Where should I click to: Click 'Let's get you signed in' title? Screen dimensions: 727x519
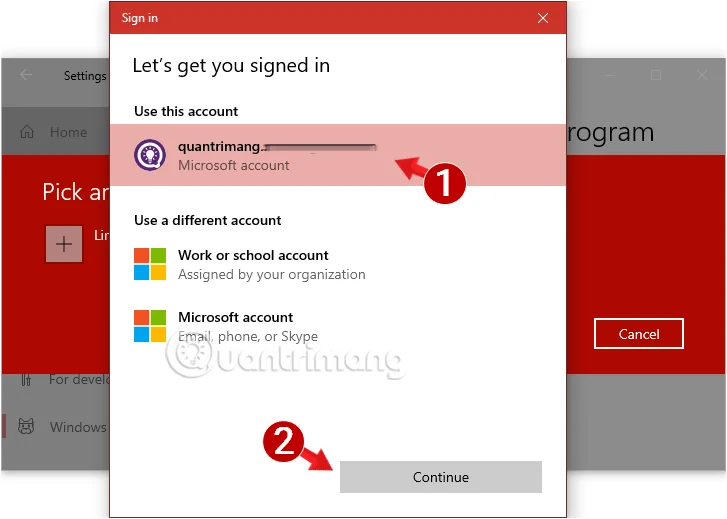pyautogui.click(x=231, y=65)
